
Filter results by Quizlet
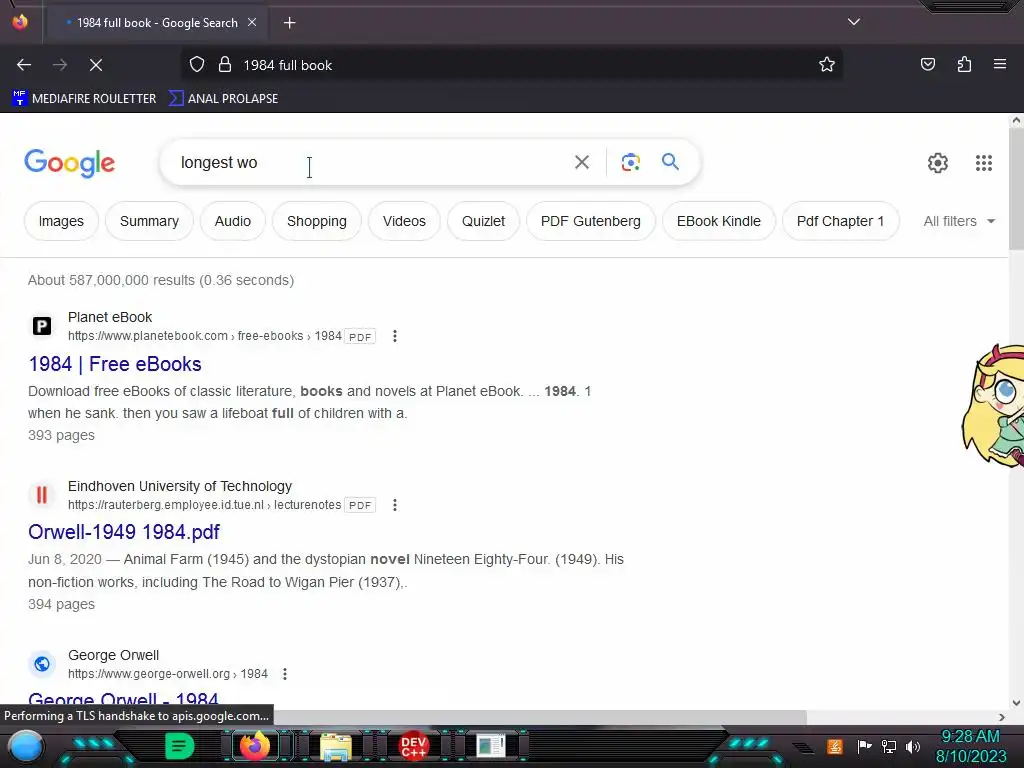tap(483, 221)
